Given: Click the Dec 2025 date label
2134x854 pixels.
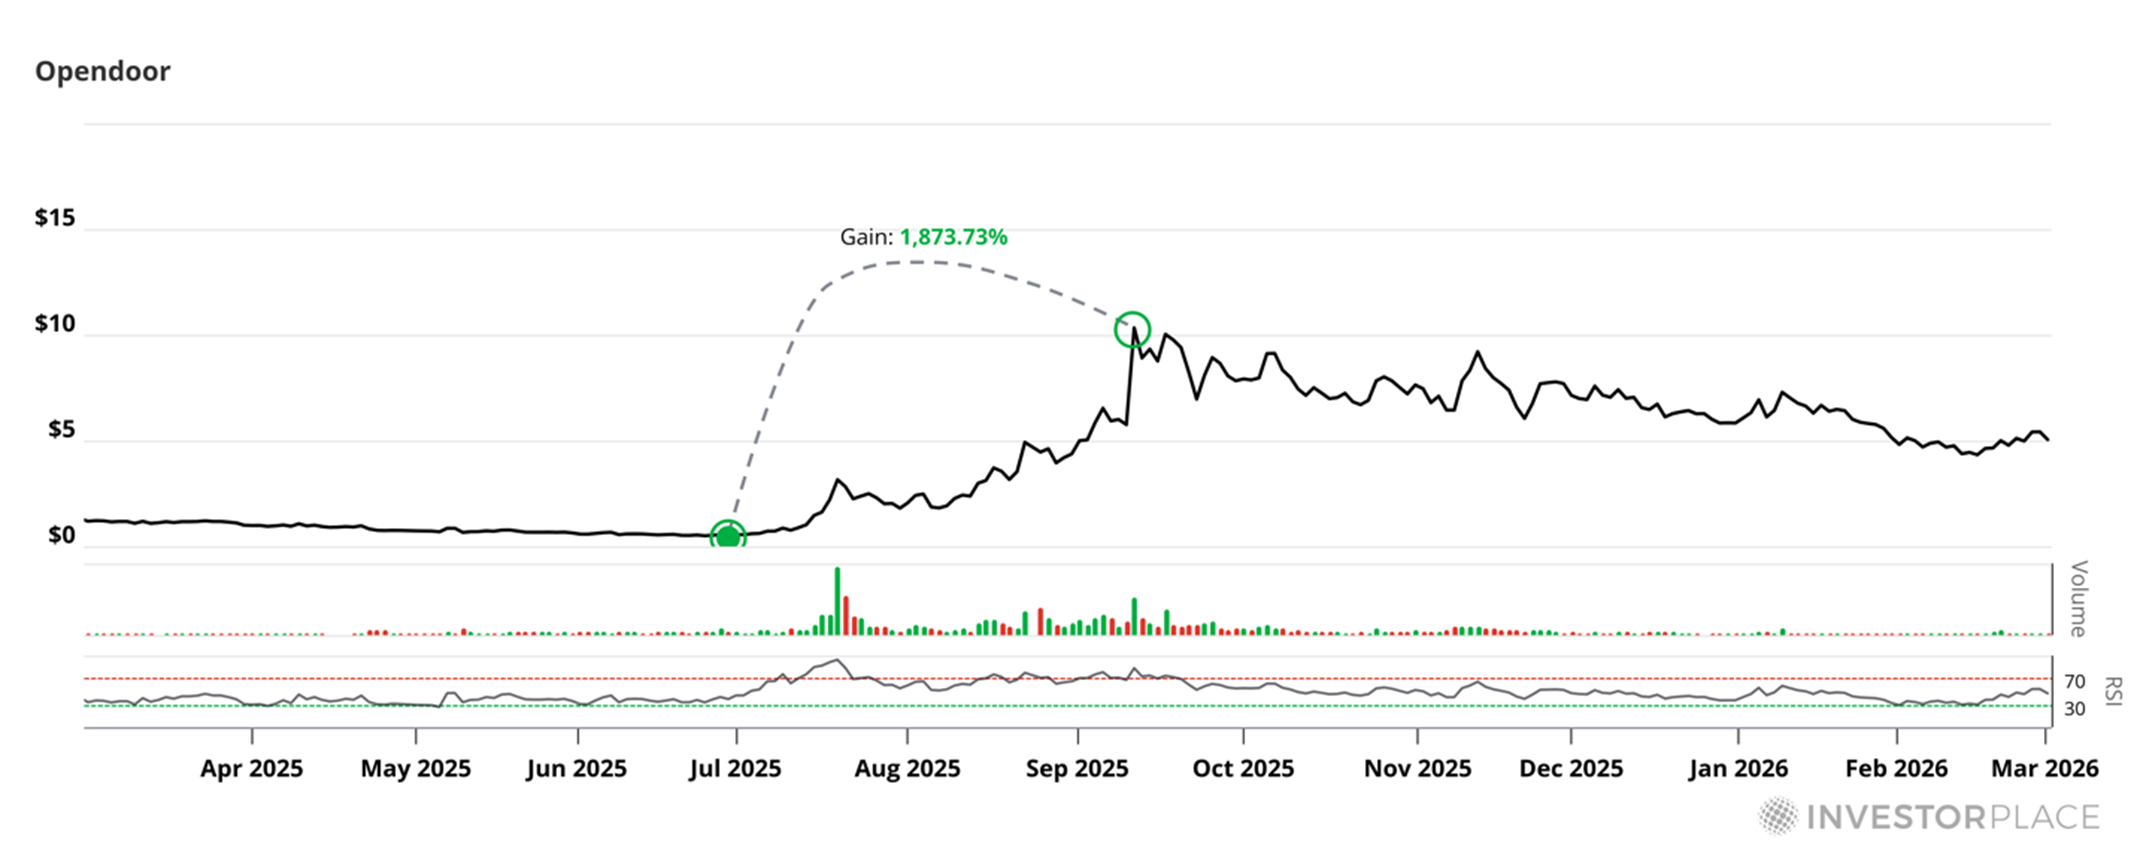Looking at the screenshot, I should pyautogui.click(x=1571, y=768).
